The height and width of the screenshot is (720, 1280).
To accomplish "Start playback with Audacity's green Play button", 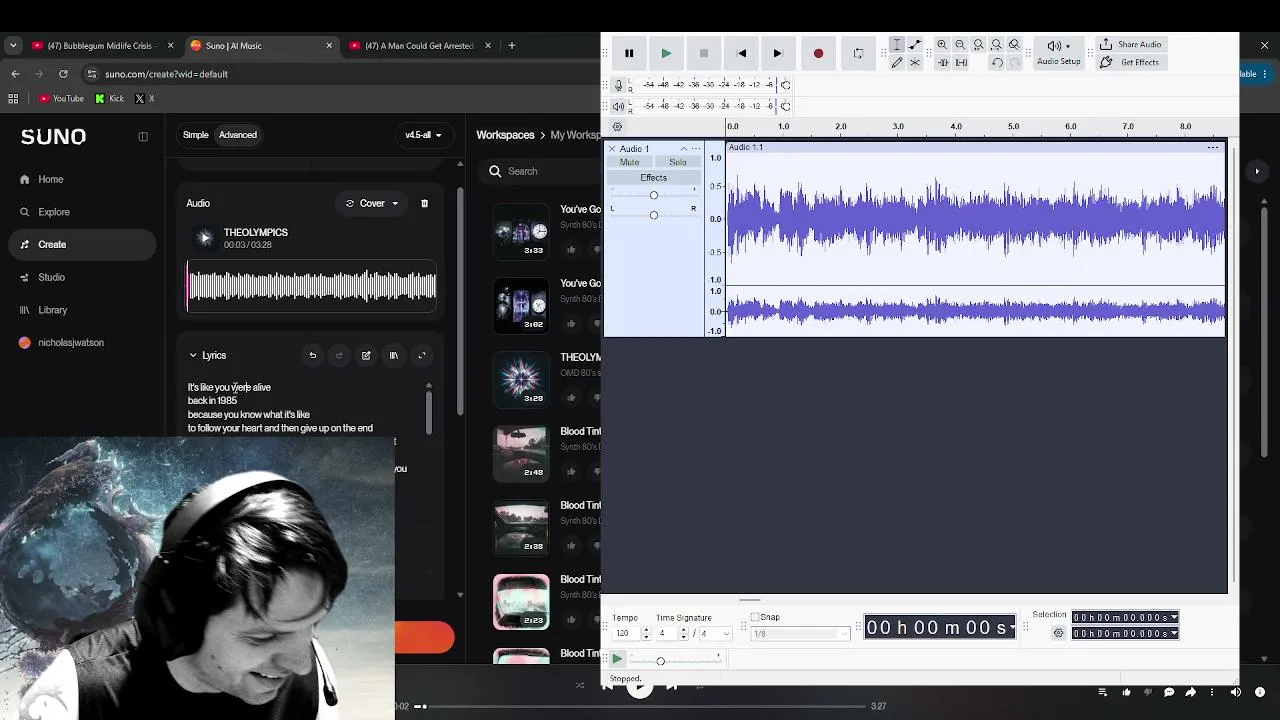I will pos(666,54).
